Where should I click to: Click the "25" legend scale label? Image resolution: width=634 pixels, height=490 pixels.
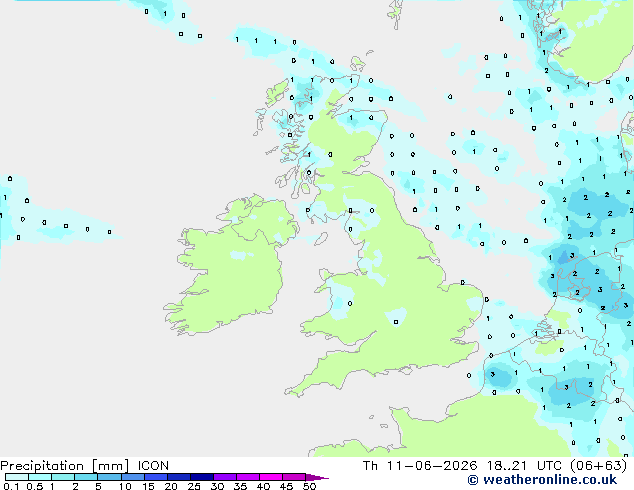click(194, 486)
